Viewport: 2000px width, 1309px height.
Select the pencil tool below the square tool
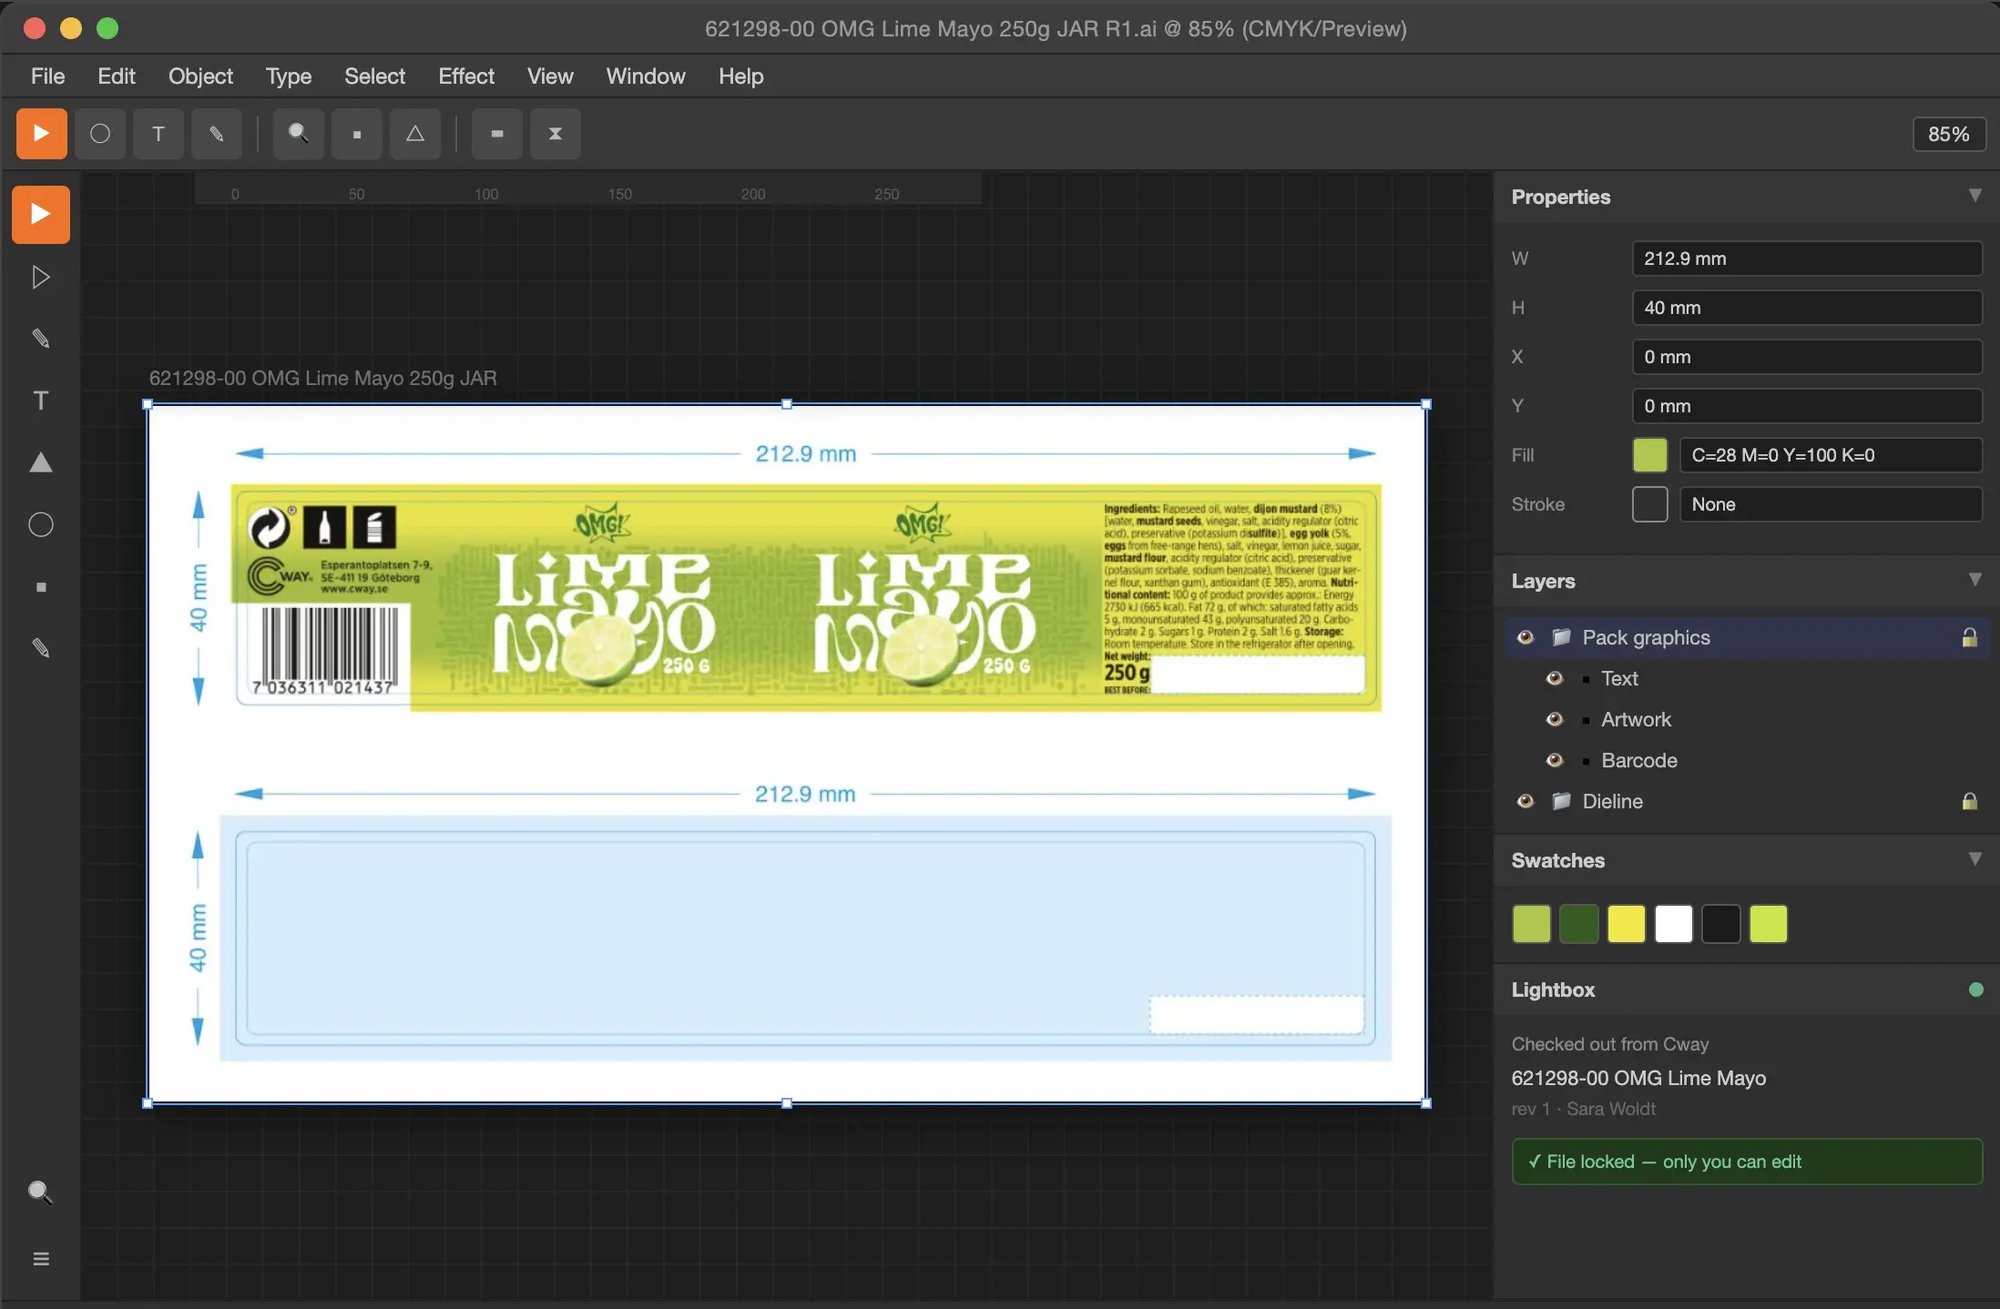[41, 649]
